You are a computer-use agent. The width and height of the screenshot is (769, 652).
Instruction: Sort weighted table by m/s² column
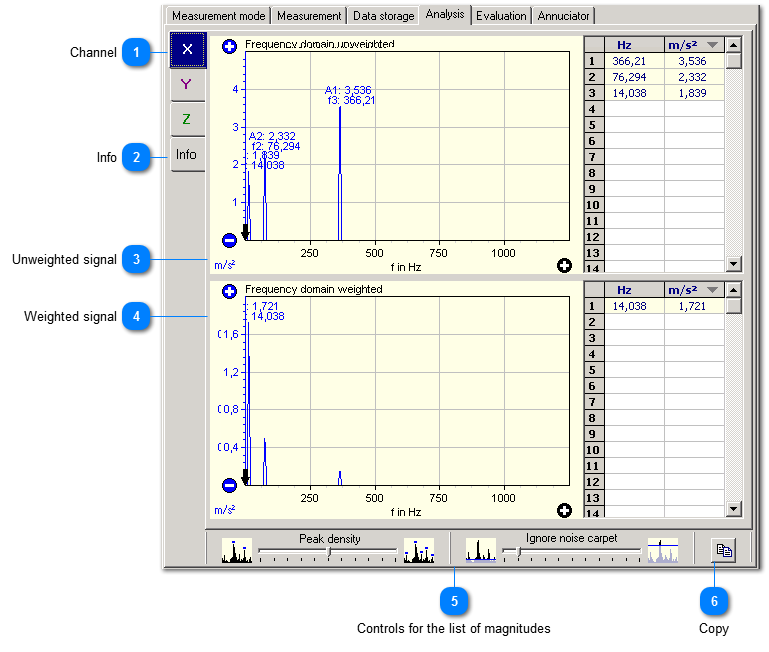tap(692, 290)
